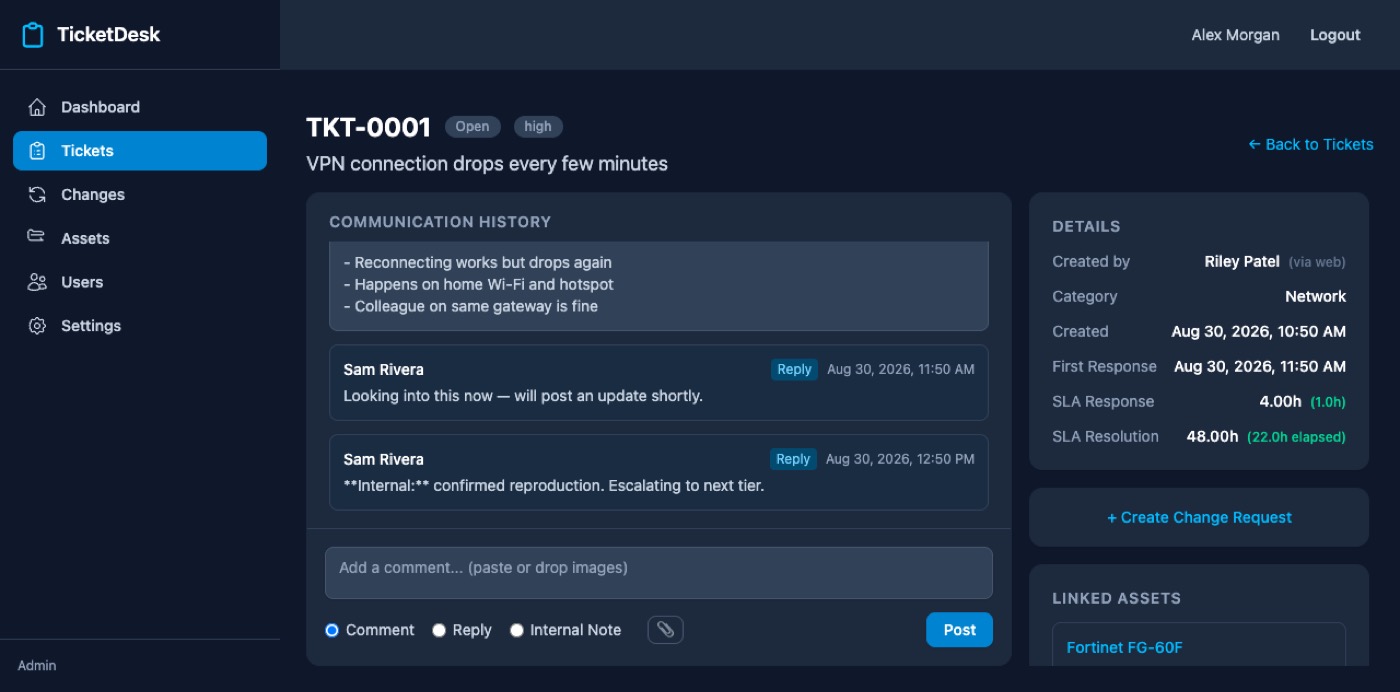1400x692 pixels.
Task: Click 'Happens on home Wi-Fi and hotspot'
Action: click(x=478, y=284)
